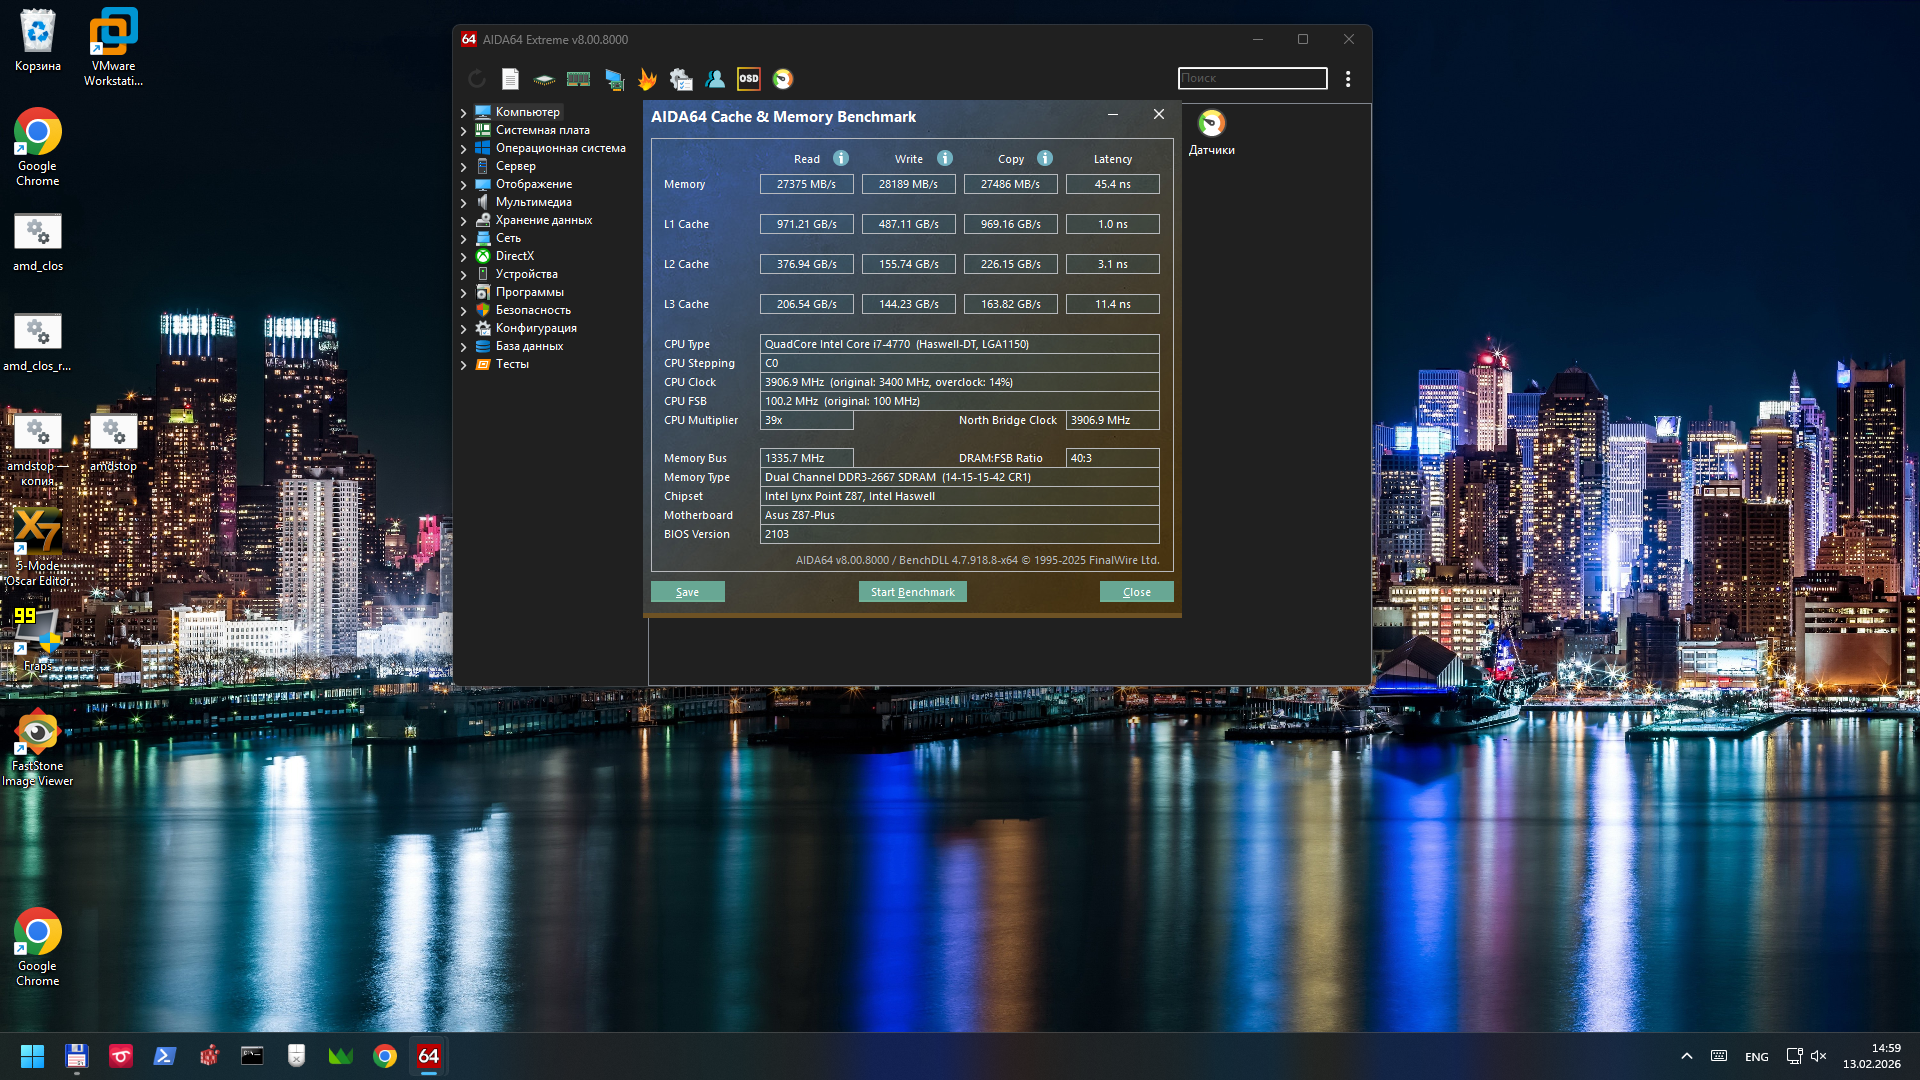Open the CPU chip tool icon
The image size is (1920, 1080).
[544, 79]
